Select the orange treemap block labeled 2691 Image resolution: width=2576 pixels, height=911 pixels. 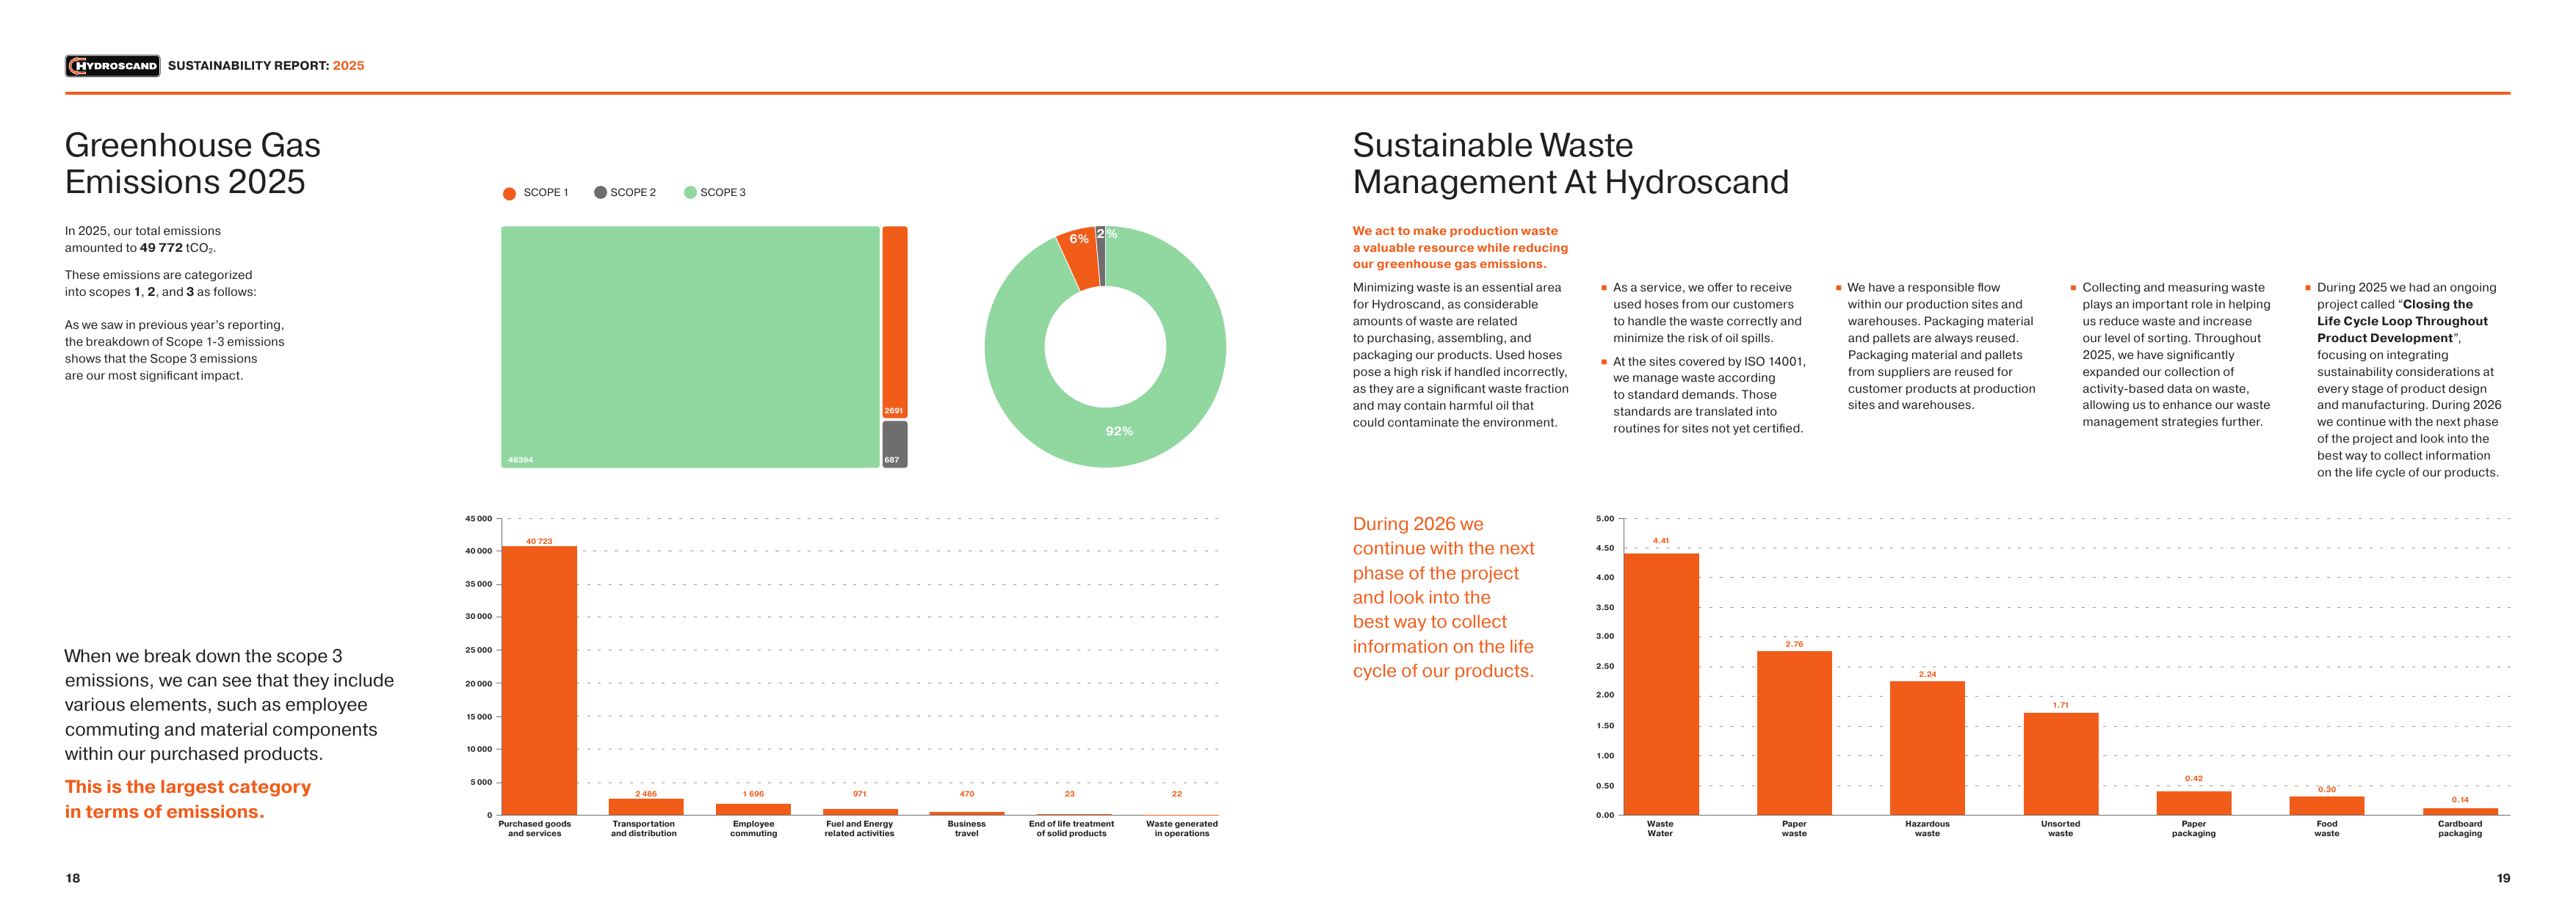tap(895, 322)
